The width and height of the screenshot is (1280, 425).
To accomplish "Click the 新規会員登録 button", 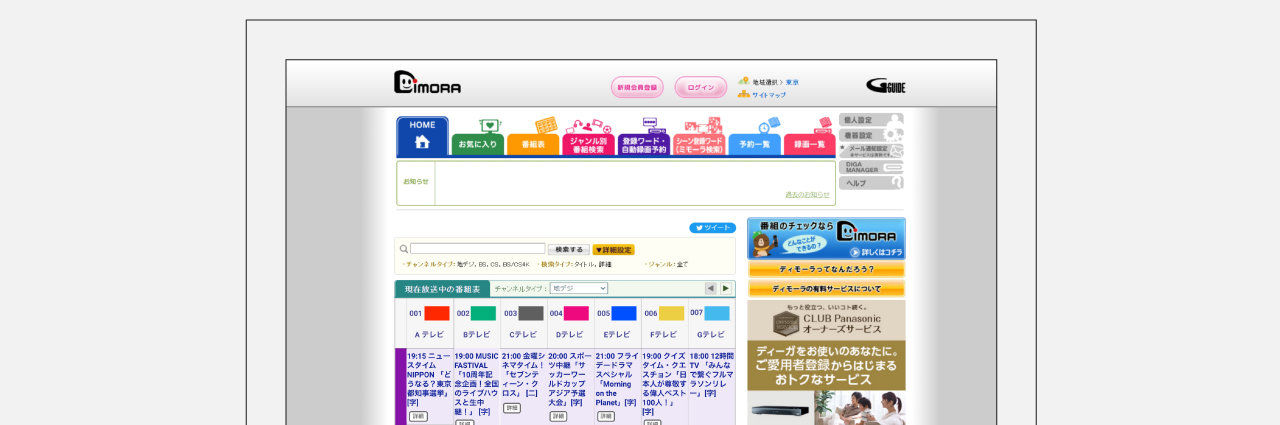I will pos(637,87).
